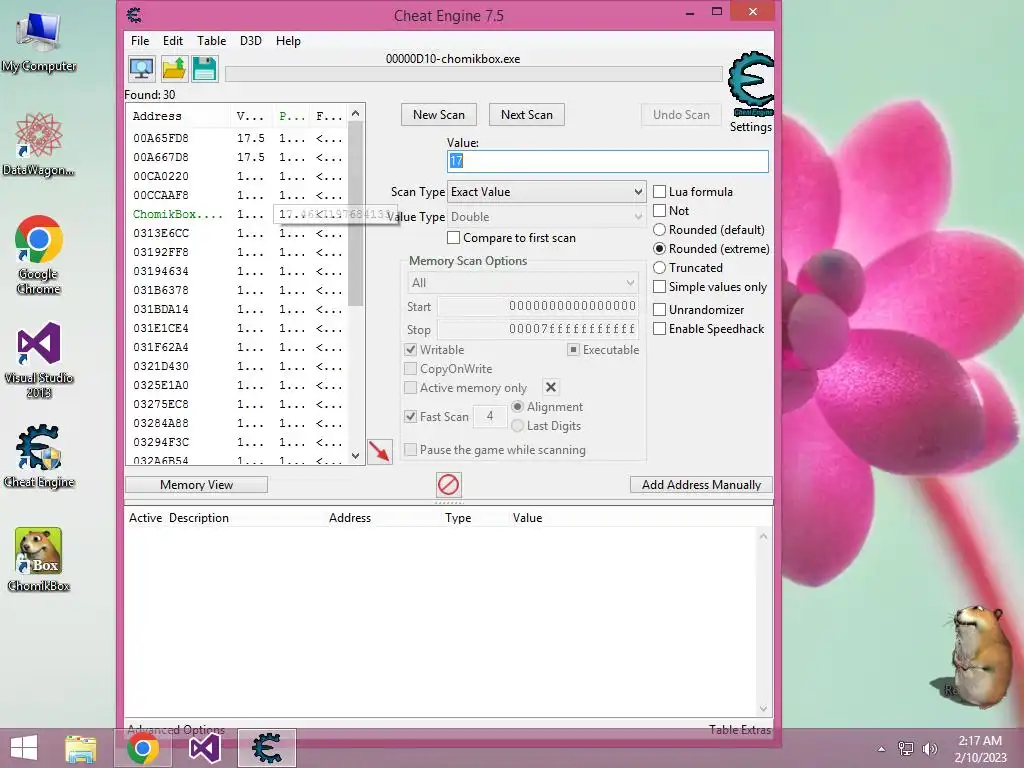Screen dimensions: 1024x768
Task: Click the X next to Active memory only
Action: [551, 387]
